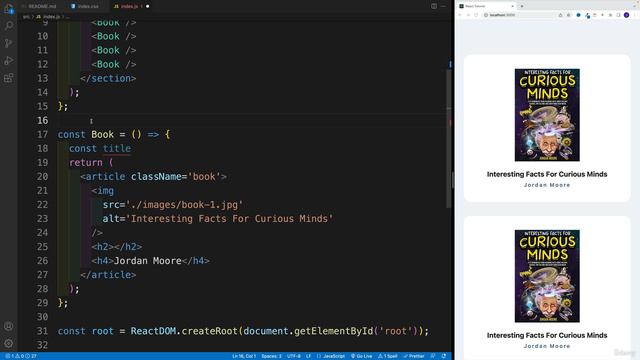The image size is (640, 360).
Task: Open editor More Actions menu
Action: click(x=444, y=6)
